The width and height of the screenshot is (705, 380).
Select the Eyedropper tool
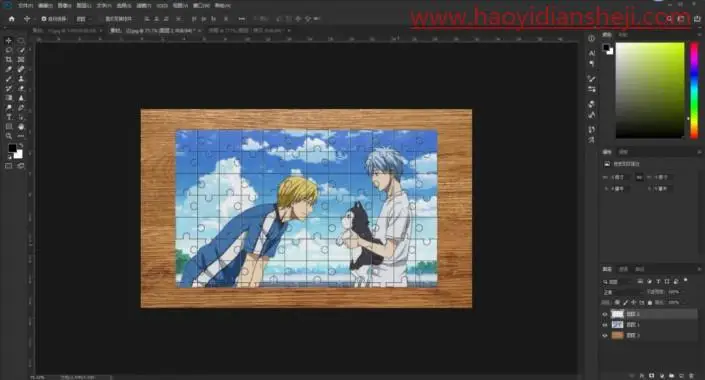(x=9, y=69)
